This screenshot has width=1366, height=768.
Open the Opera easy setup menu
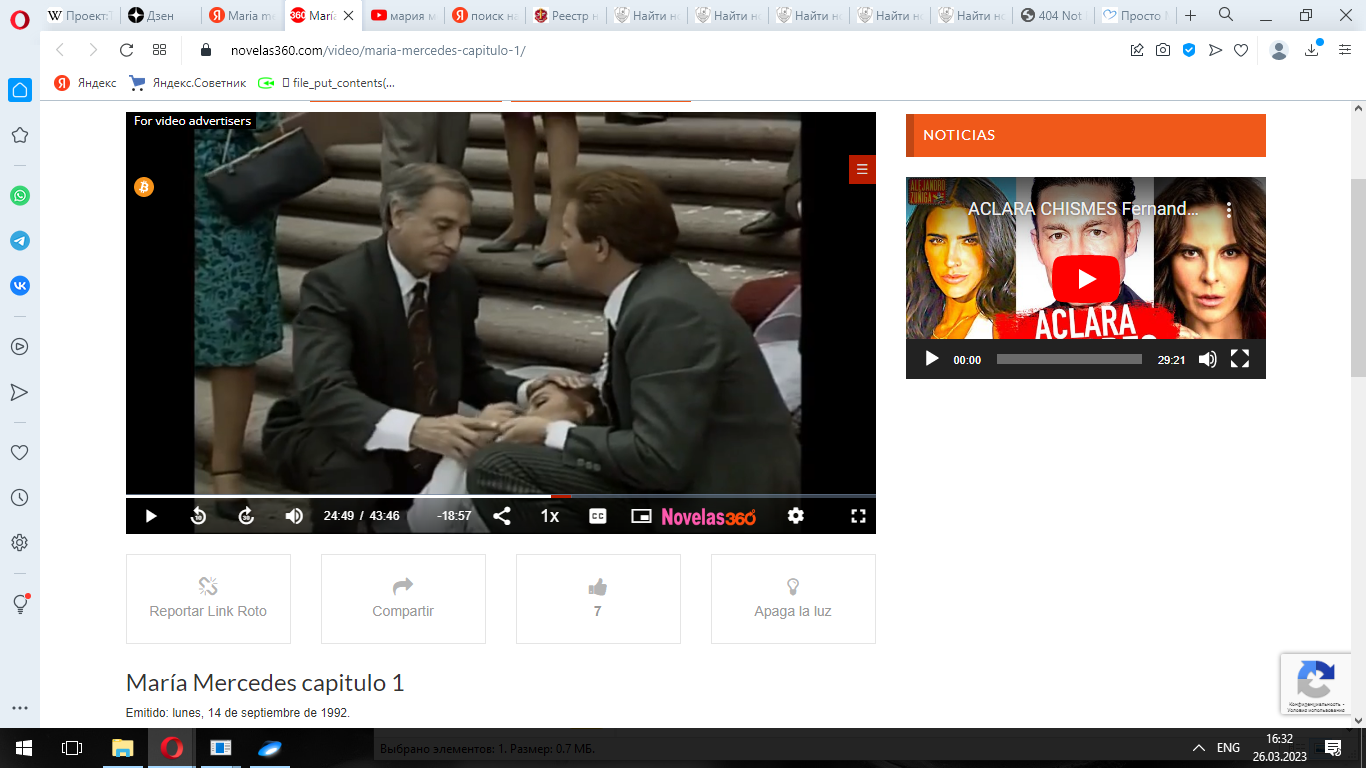pyautogui.click(x=1345, y=50)
